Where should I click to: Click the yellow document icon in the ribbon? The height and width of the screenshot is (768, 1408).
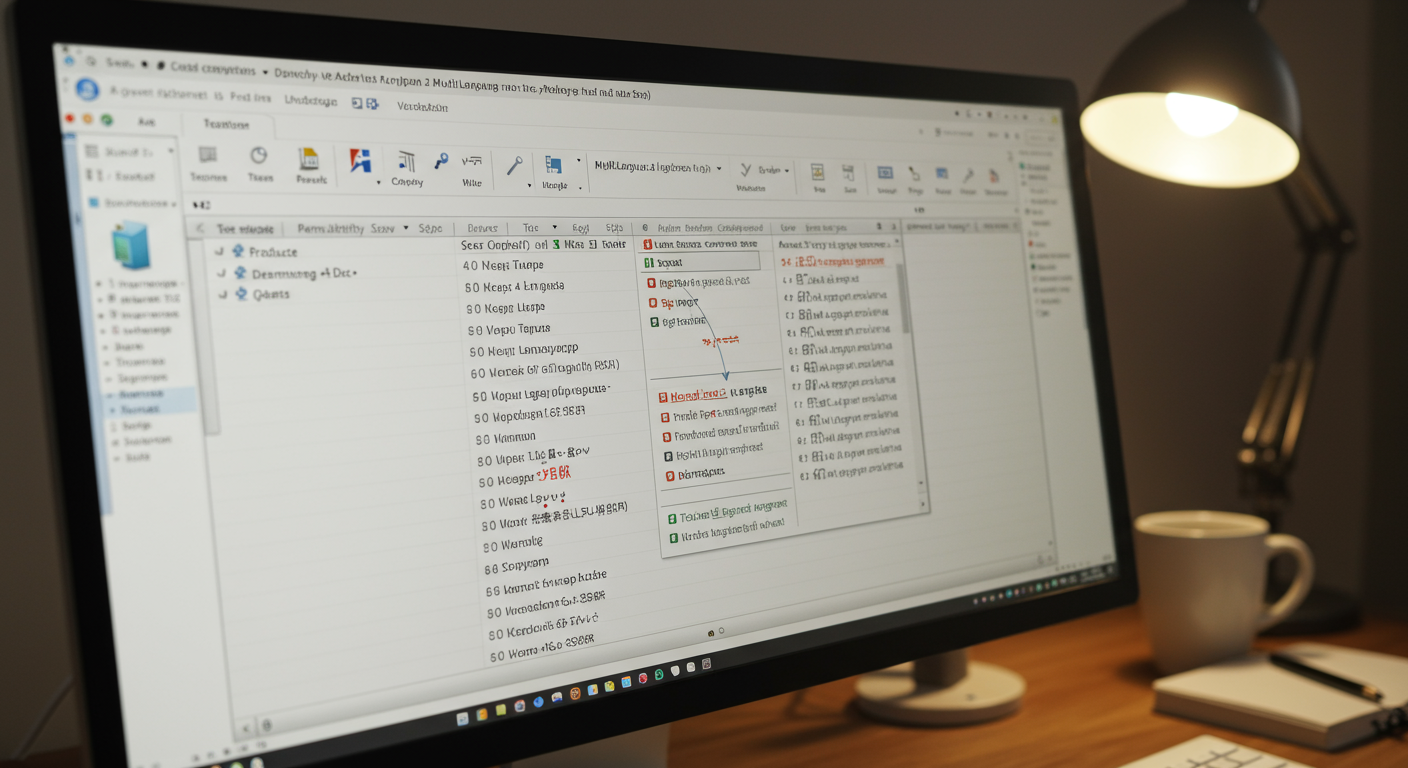[309, 160]
